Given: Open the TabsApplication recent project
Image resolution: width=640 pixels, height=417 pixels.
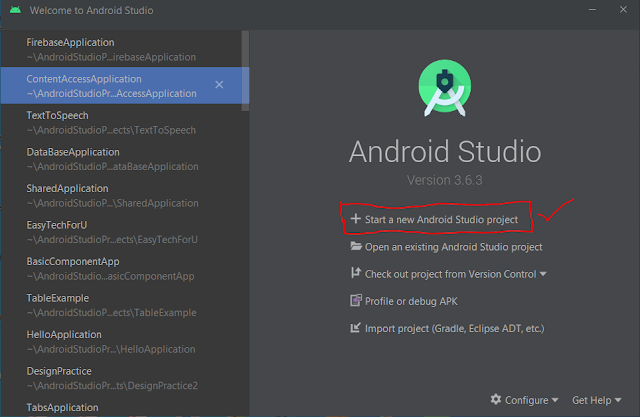Looking at the screenshot, I should 121,407.
